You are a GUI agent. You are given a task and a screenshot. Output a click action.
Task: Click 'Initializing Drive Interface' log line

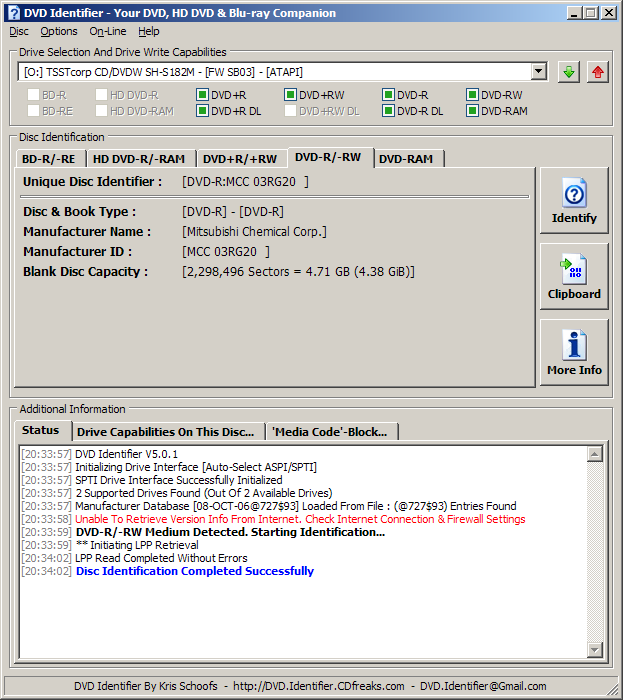tap(196, 467)
